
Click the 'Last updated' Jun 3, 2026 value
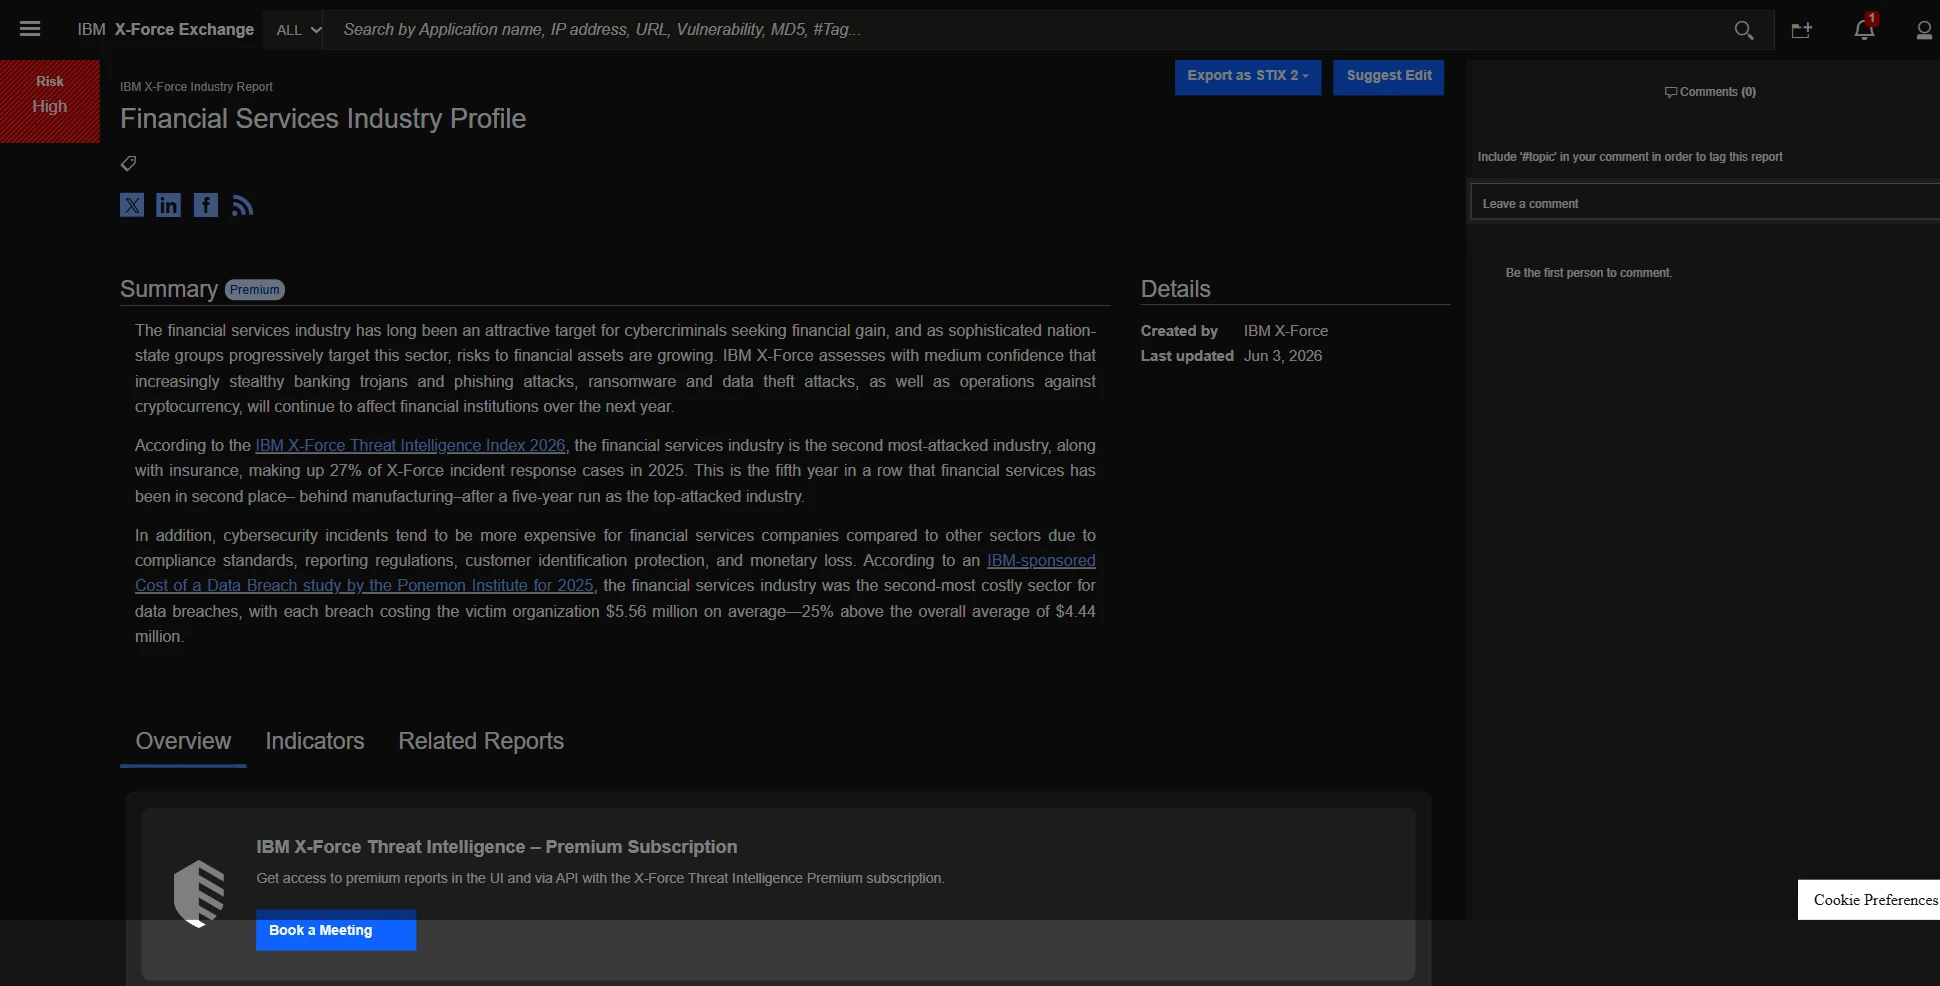(x=1283, y=356)
